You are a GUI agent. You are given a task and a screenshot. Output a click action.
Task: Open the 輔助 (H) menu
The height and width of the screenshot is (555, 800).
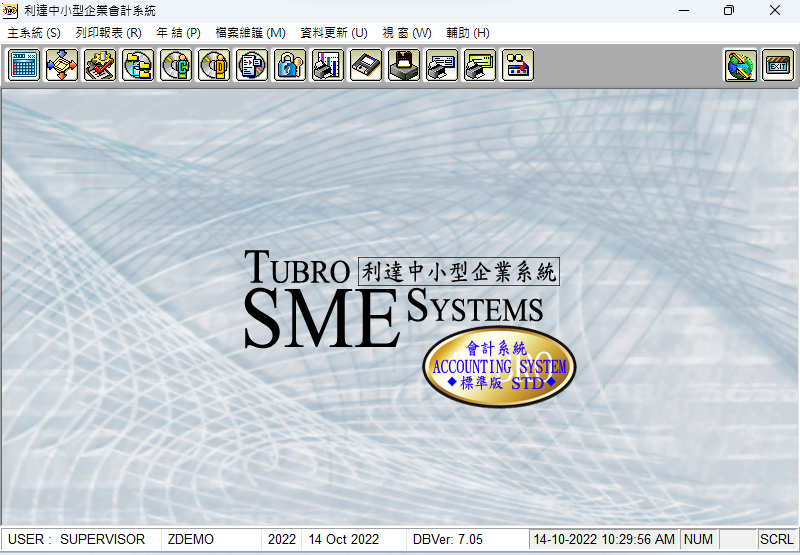coord(468,33)
